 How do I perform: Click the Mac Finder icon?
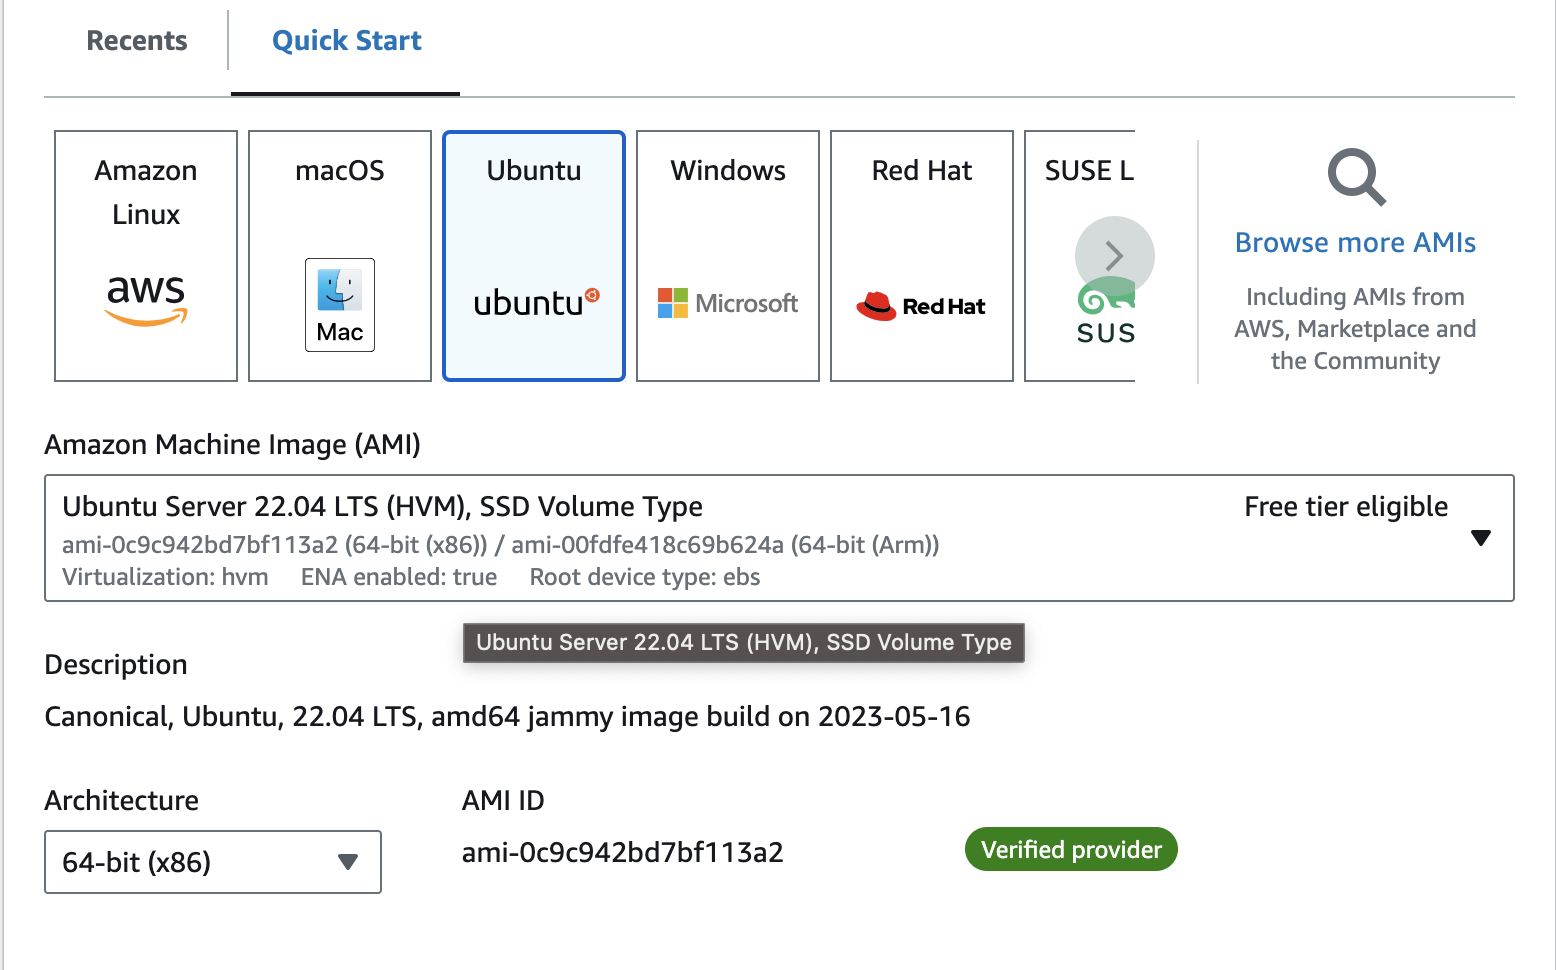point(340,305)
